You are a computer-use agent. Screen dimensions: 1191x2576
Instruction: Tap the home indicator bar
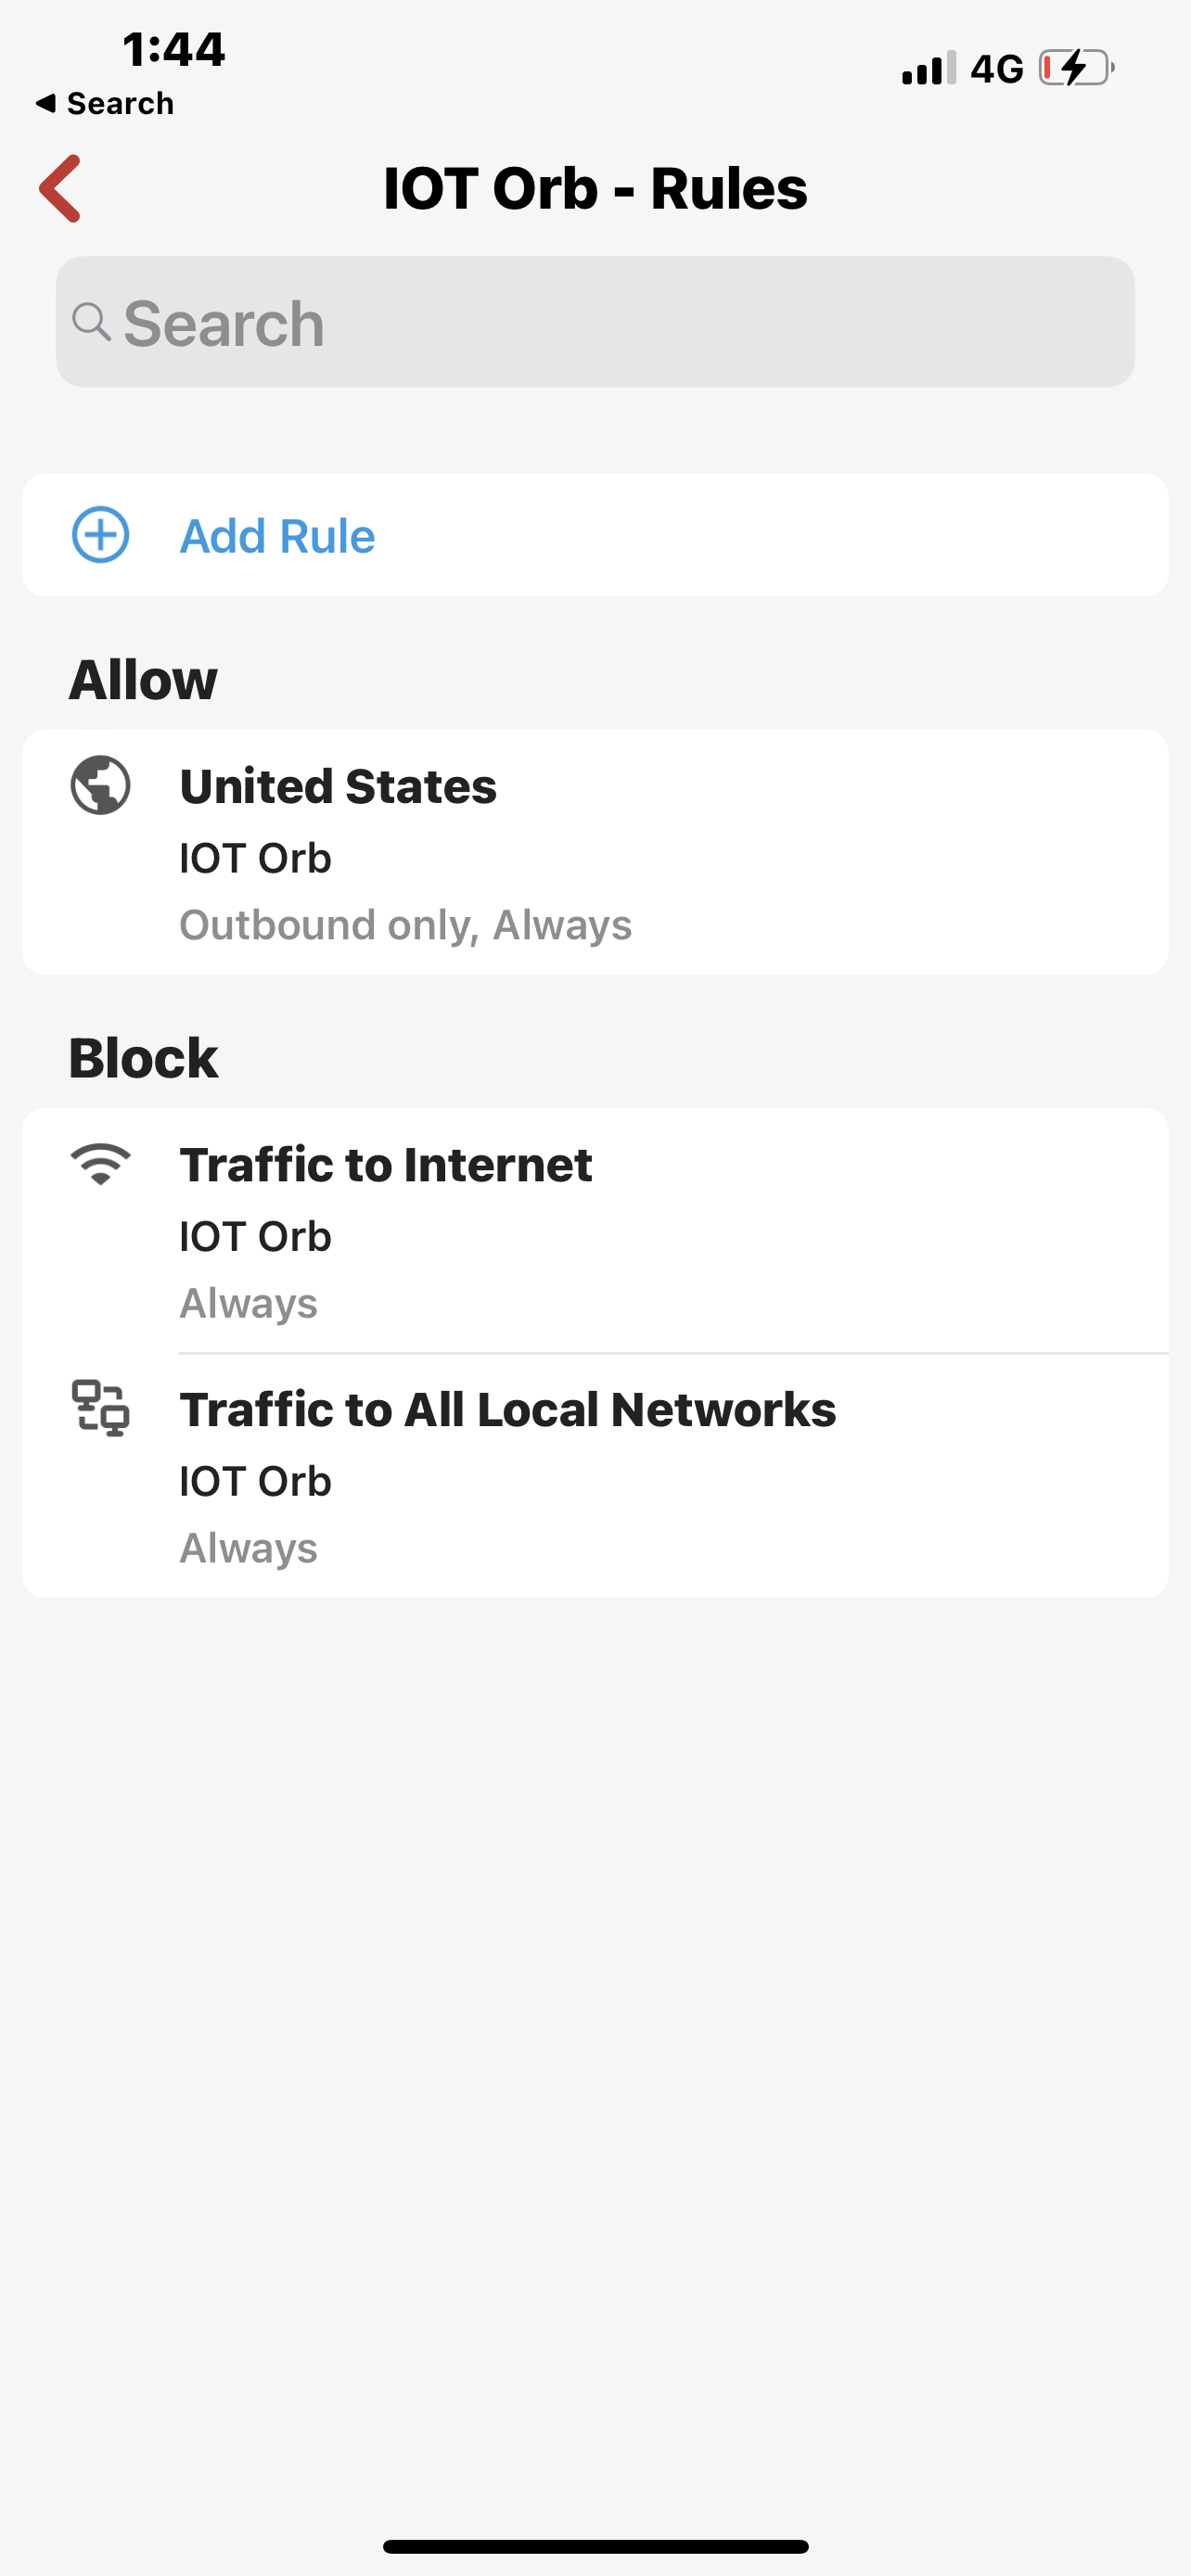pyautogui.click(x=595, y=2546)
